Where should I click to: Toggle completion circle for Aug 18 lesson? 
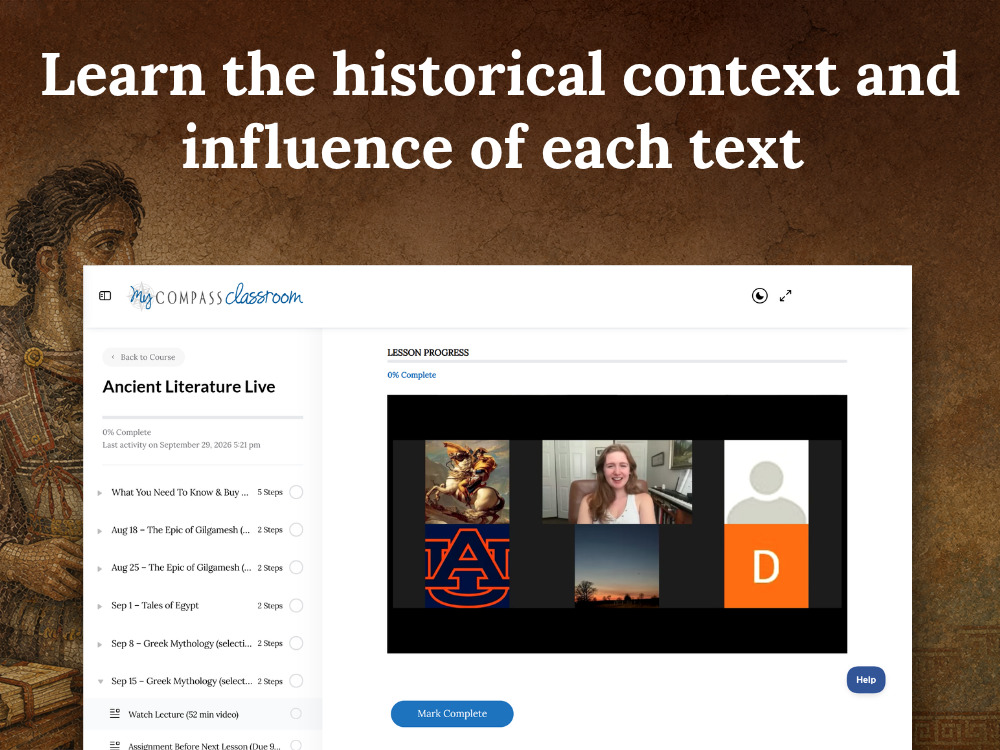pos(296,530)
